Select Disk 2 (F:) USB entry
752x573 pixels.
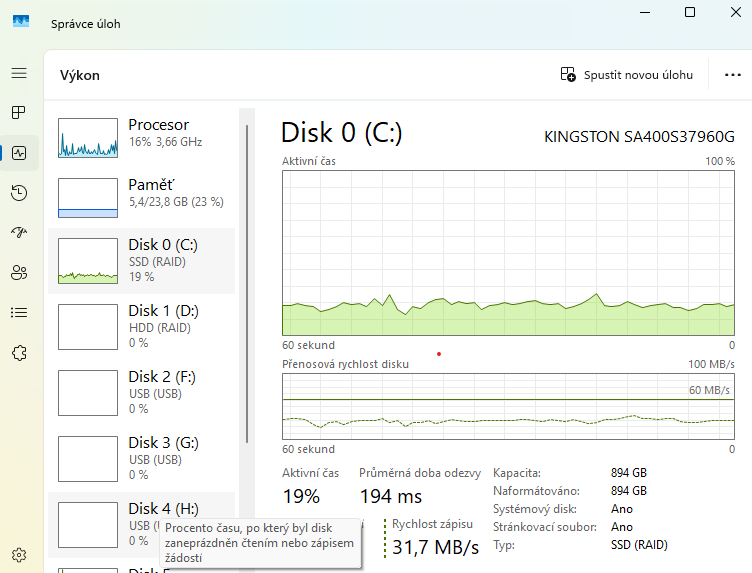click(x=160, y=392)
